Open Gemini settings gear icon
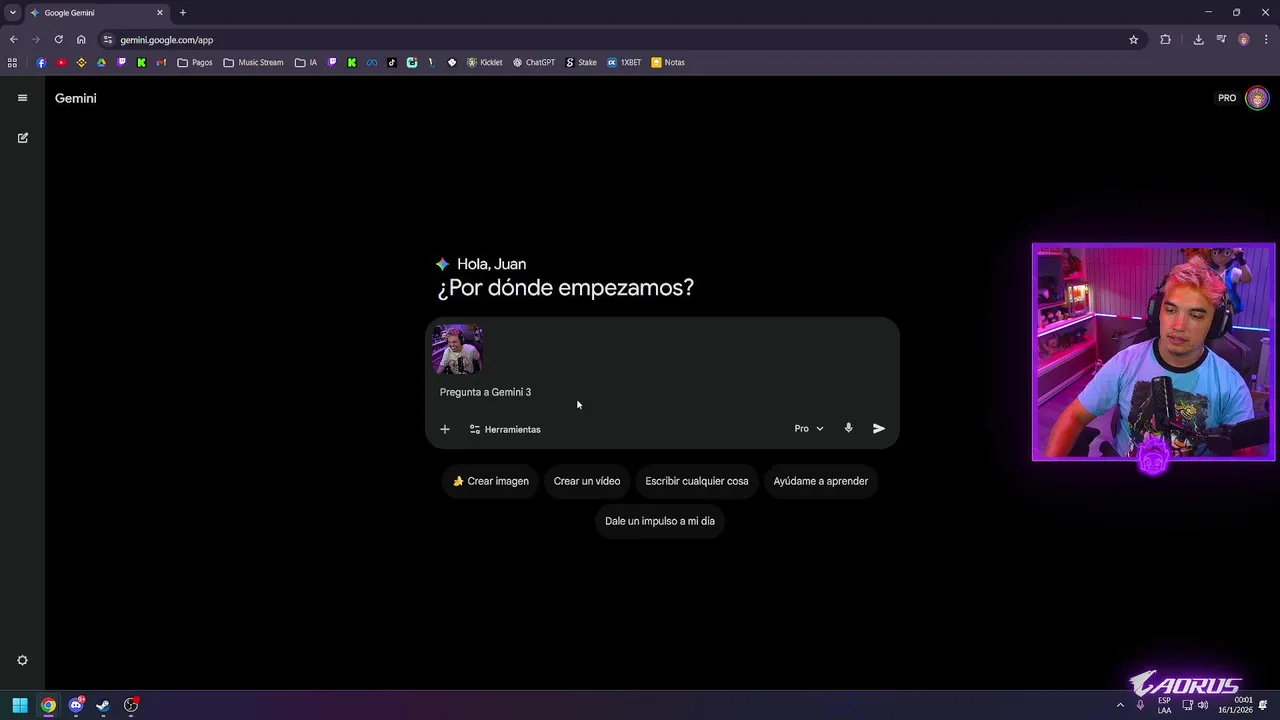This screenshot has width=1280, height=720. pos(22,660)
